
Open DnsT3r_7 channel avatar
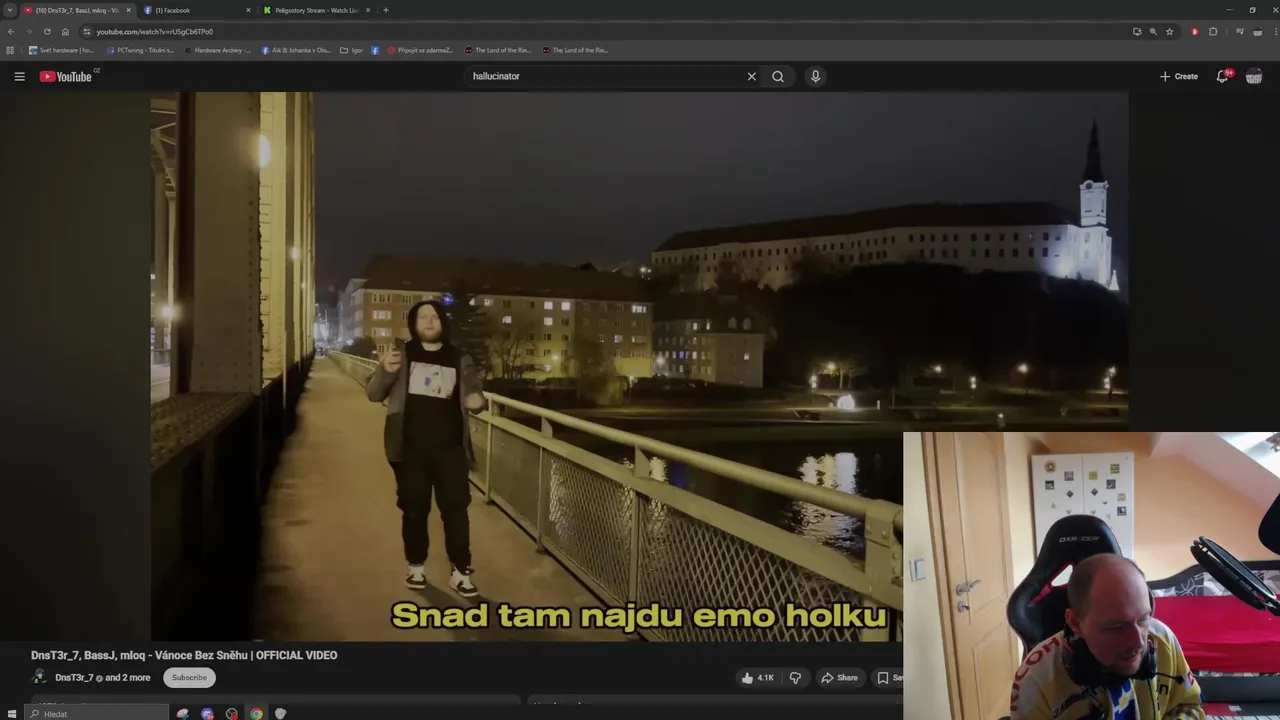(39, 678)
